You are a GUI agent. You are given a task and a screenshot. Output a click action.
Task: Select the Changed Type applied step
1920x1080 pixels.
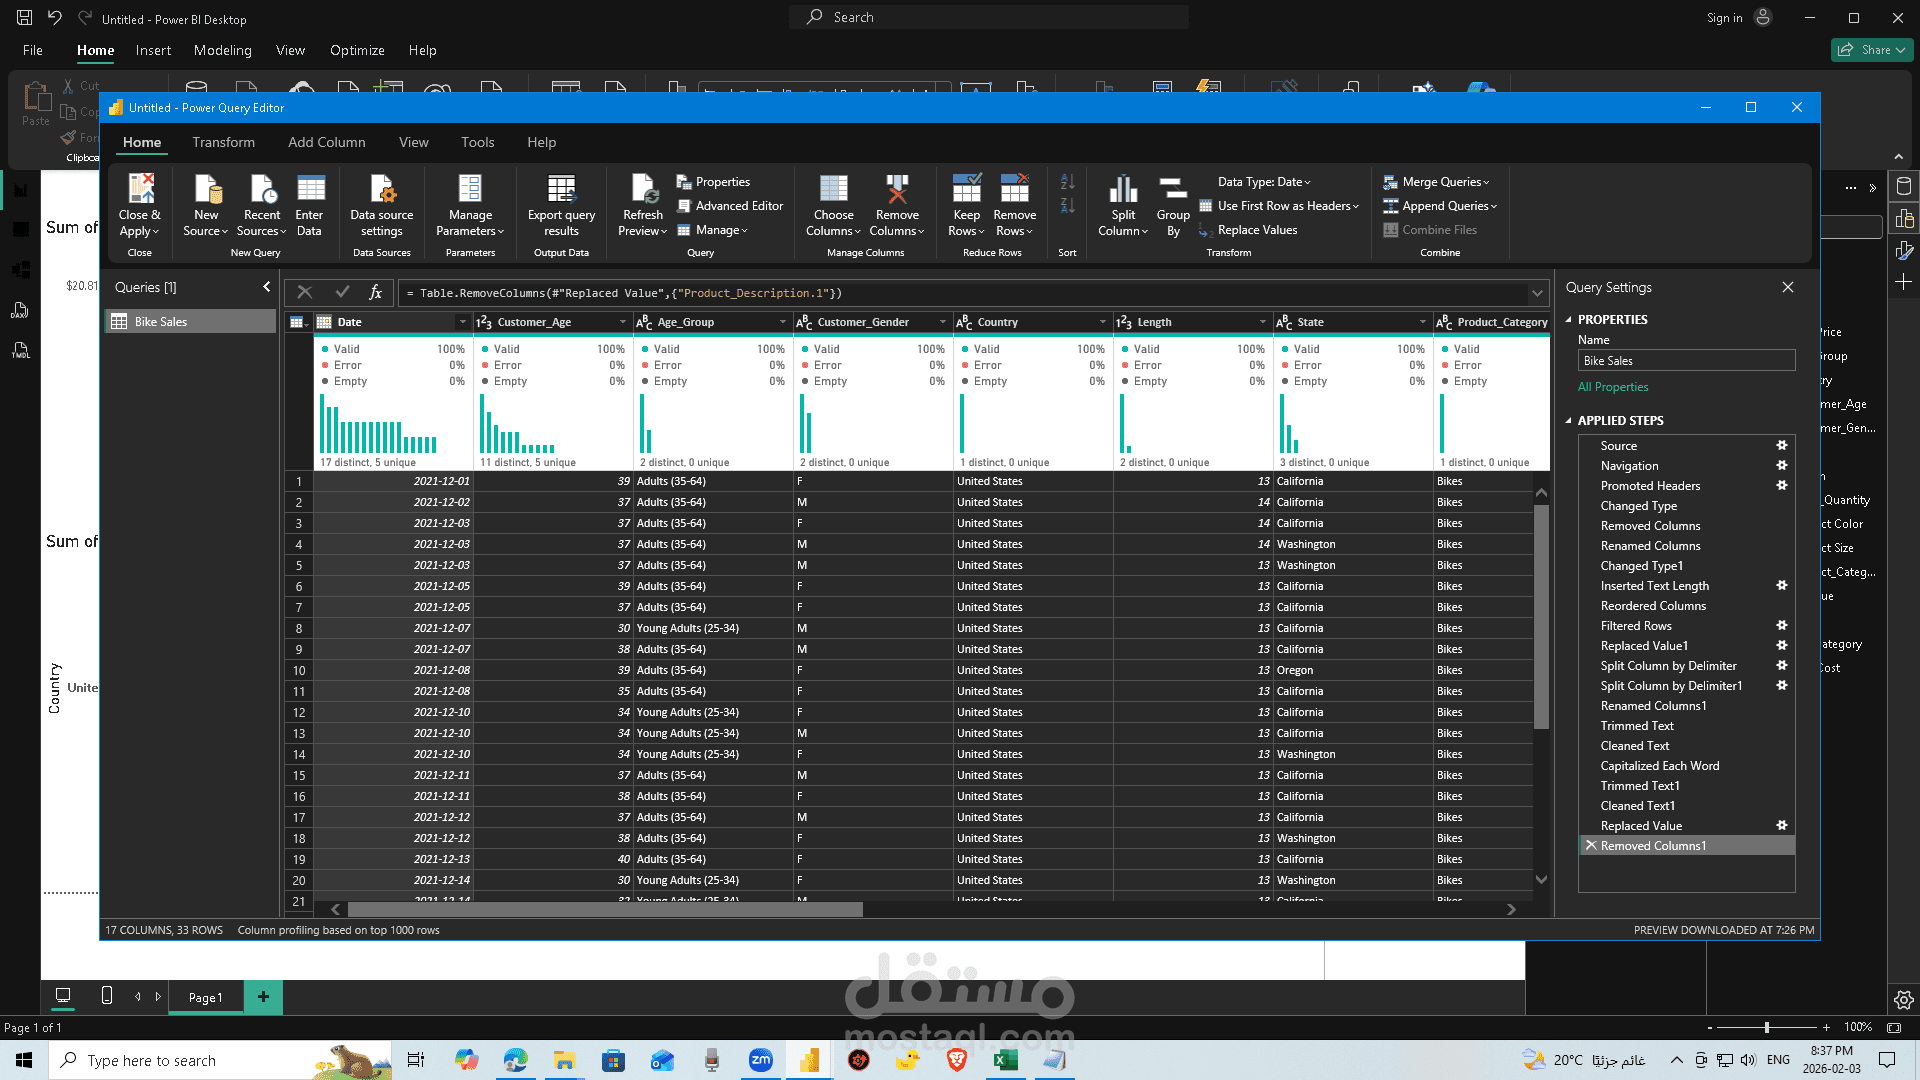pos(1639,506)
